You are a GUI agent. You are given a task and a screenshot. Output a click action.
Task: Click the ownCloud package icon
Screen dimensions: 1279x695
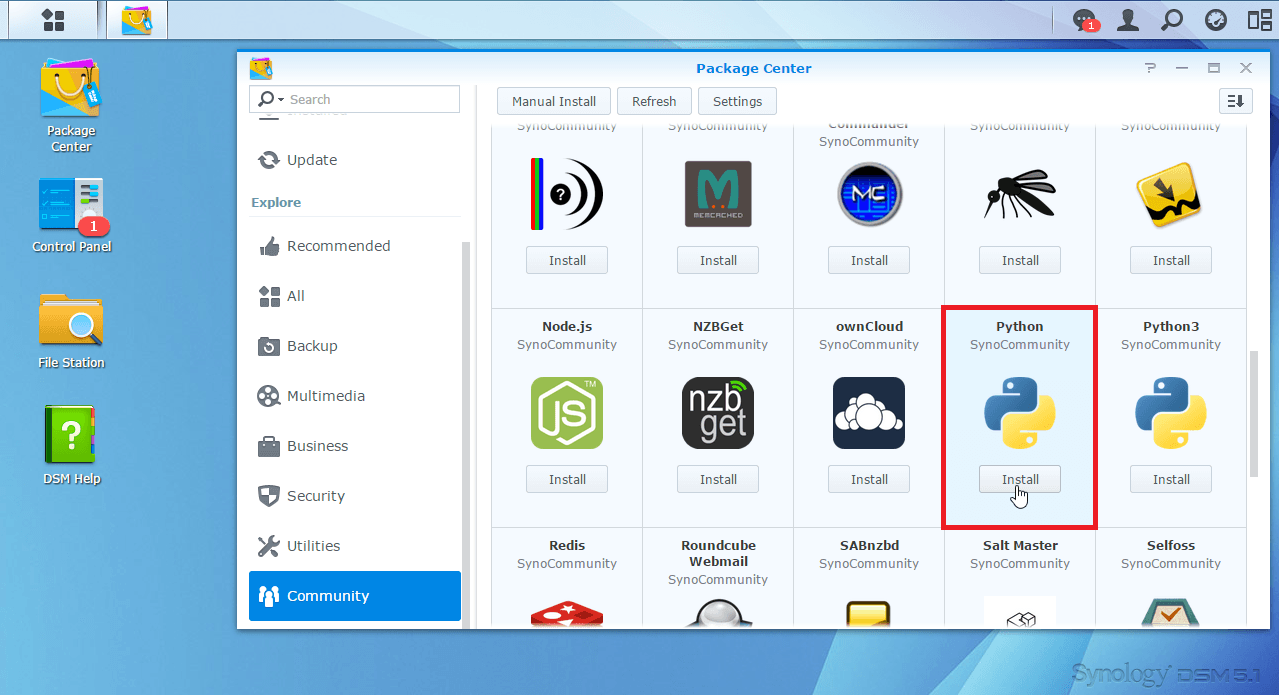pos(869,413)
